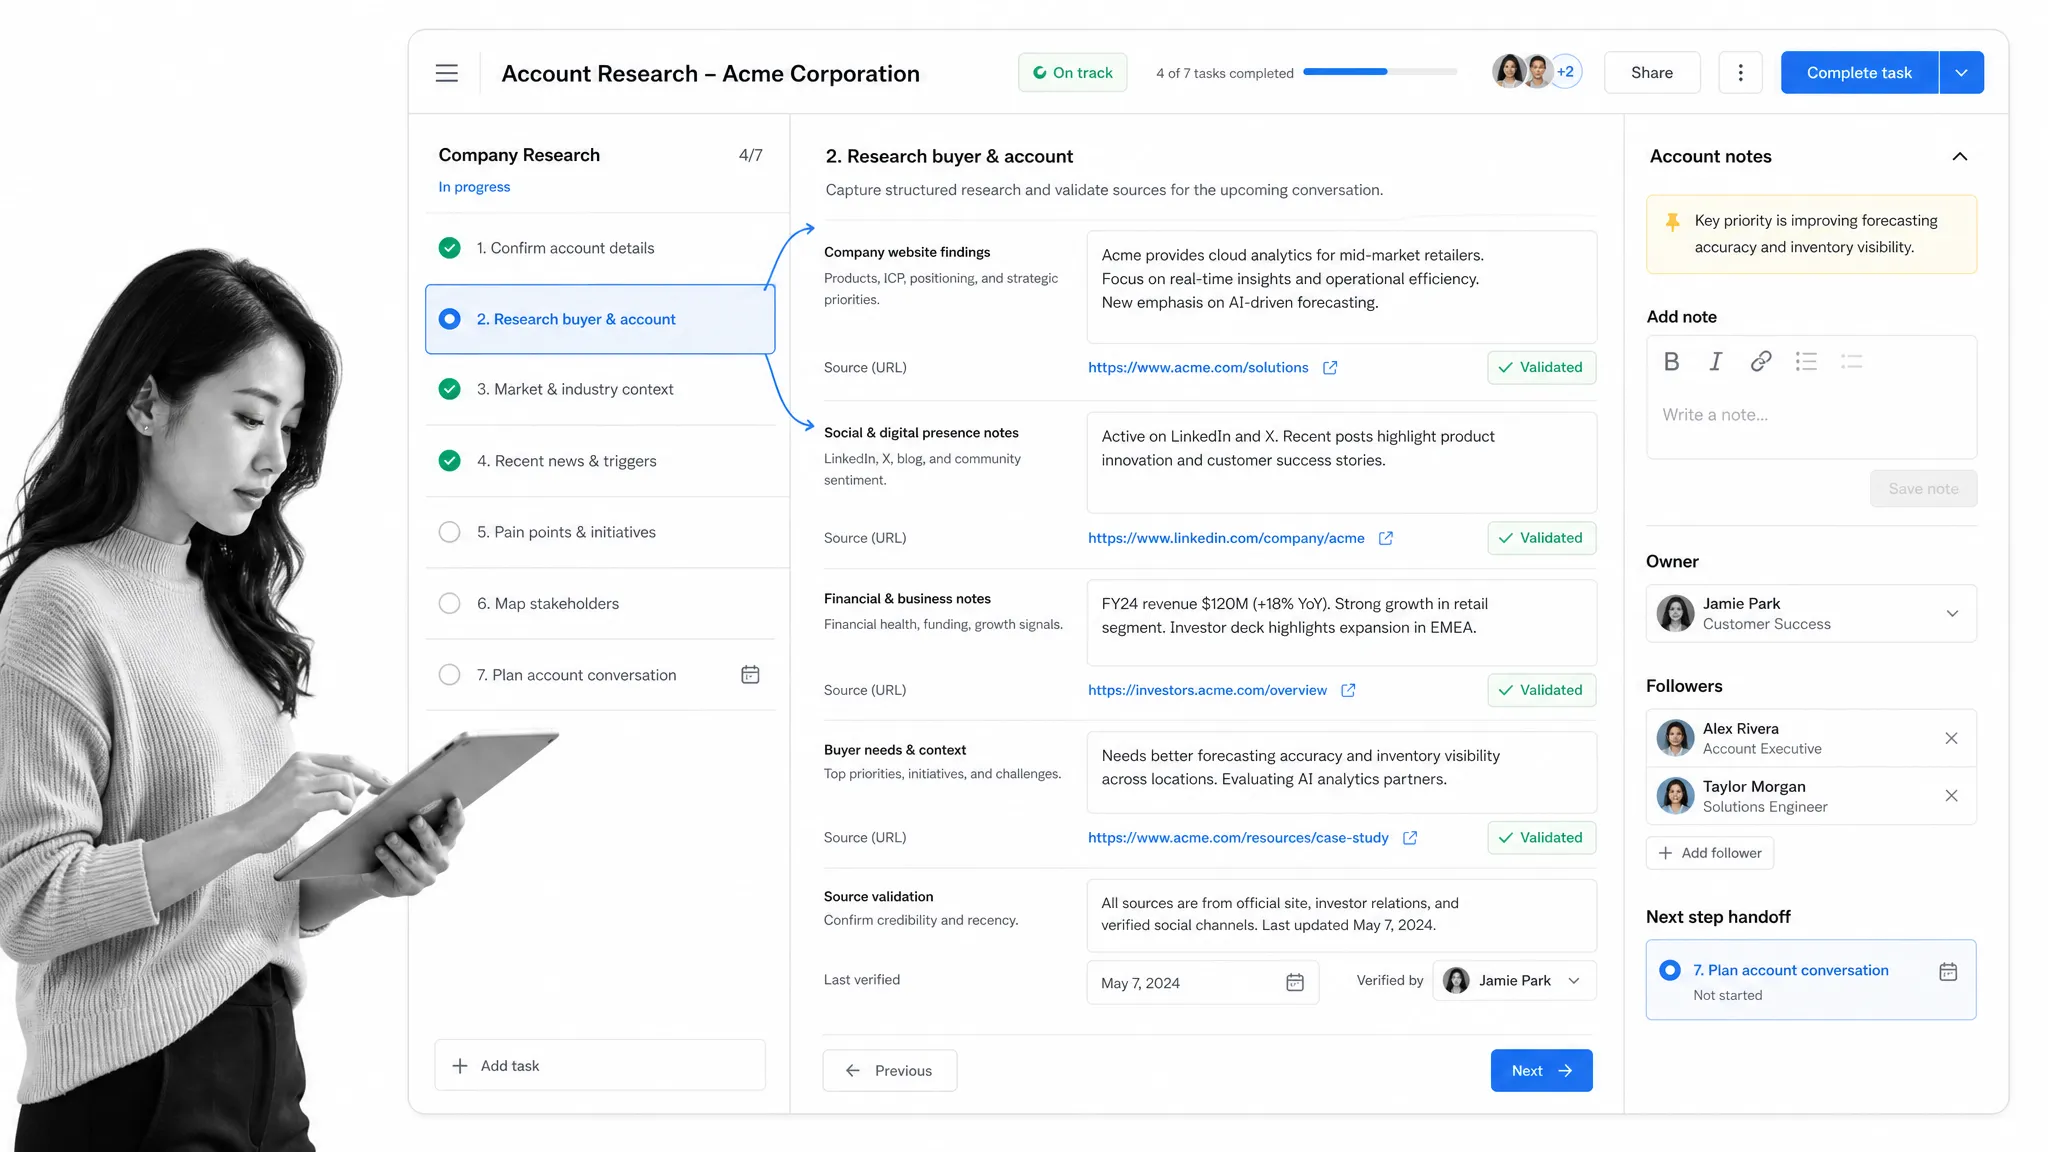
Task: Mark Pain points & initiatives complete
Action: pyautogui.click(x=450, y=532)
